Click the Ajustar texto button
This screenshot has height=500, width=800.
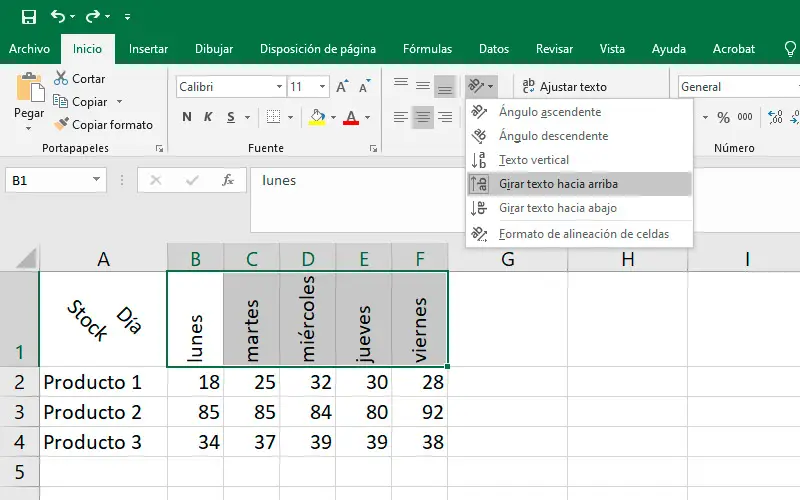[x=564, y=87]
